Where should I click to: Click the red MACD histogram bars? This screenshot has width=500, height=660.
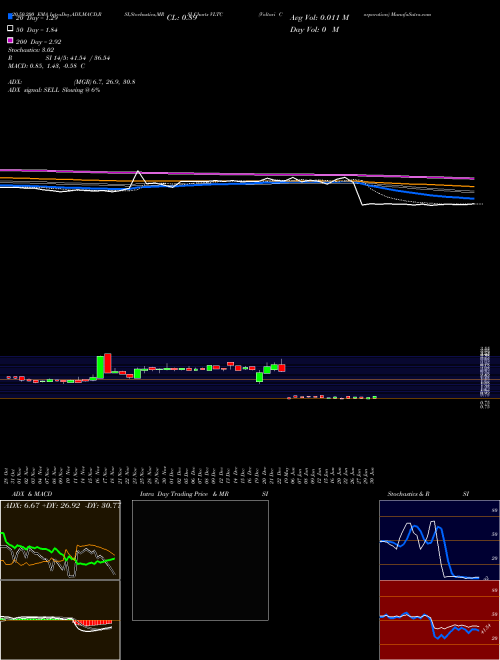point(93,623)
